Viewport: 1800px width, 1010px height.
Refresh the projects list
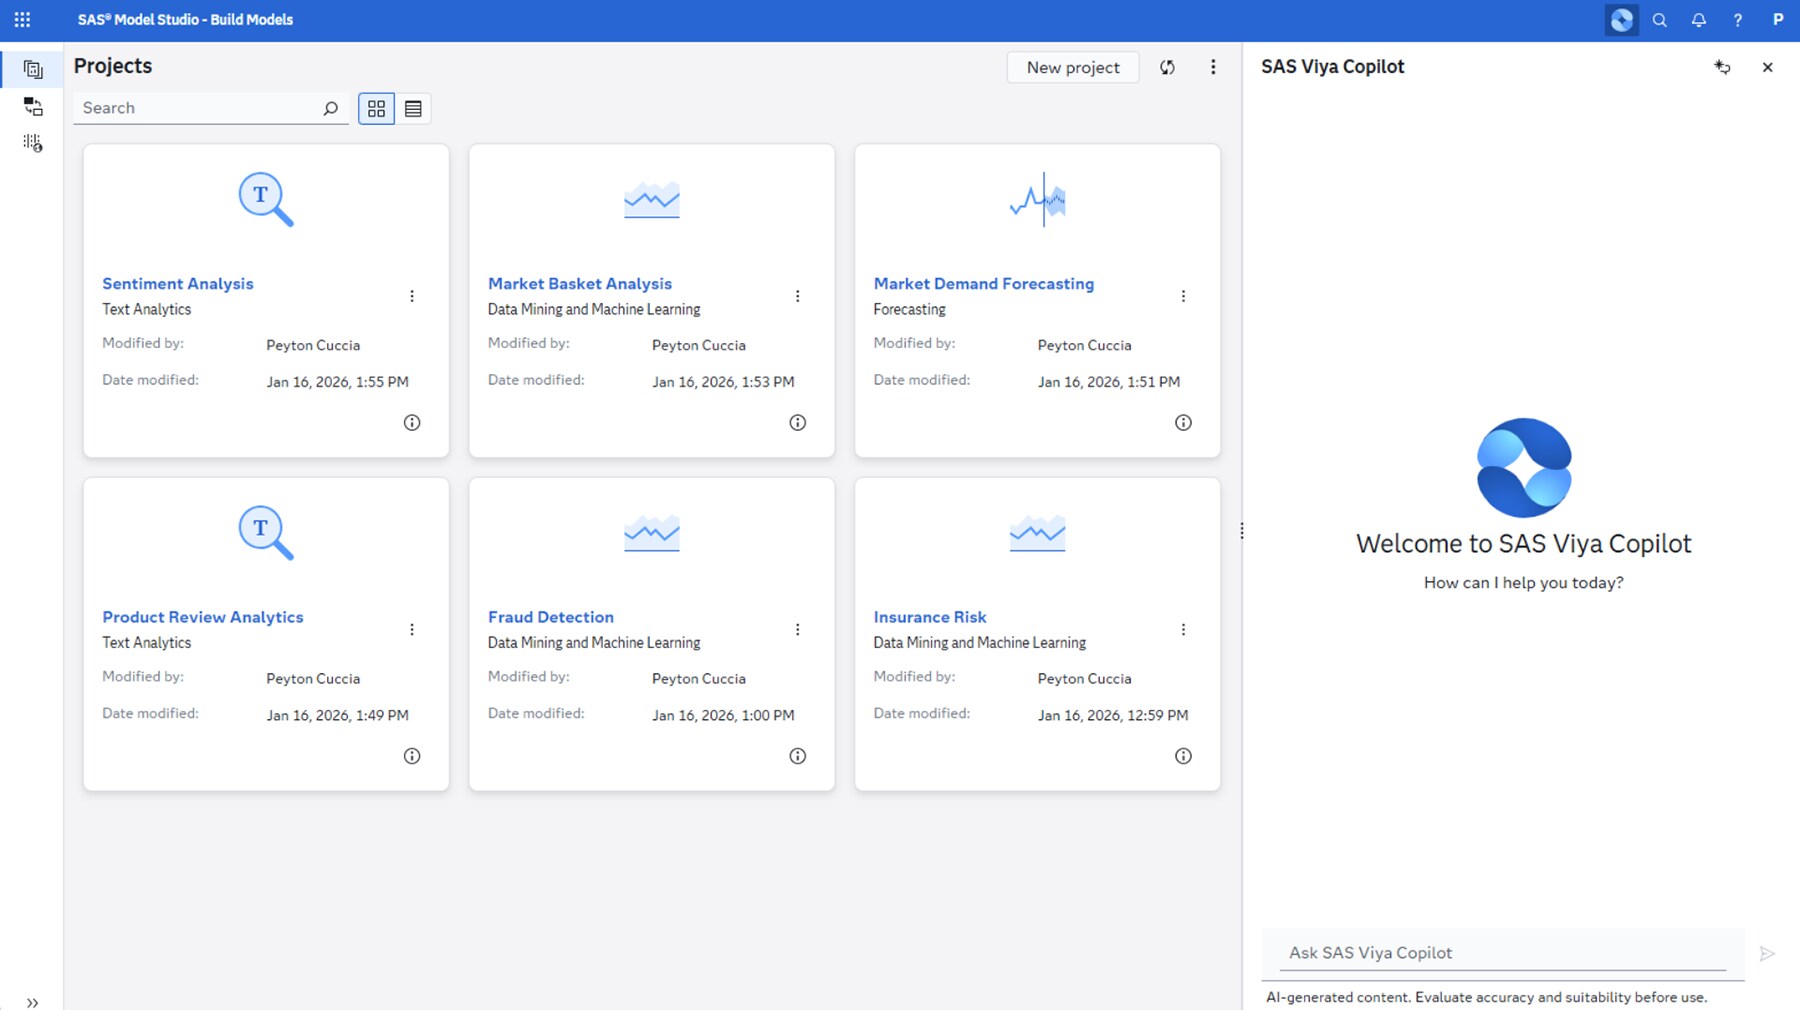click(x=1167, y=68)
